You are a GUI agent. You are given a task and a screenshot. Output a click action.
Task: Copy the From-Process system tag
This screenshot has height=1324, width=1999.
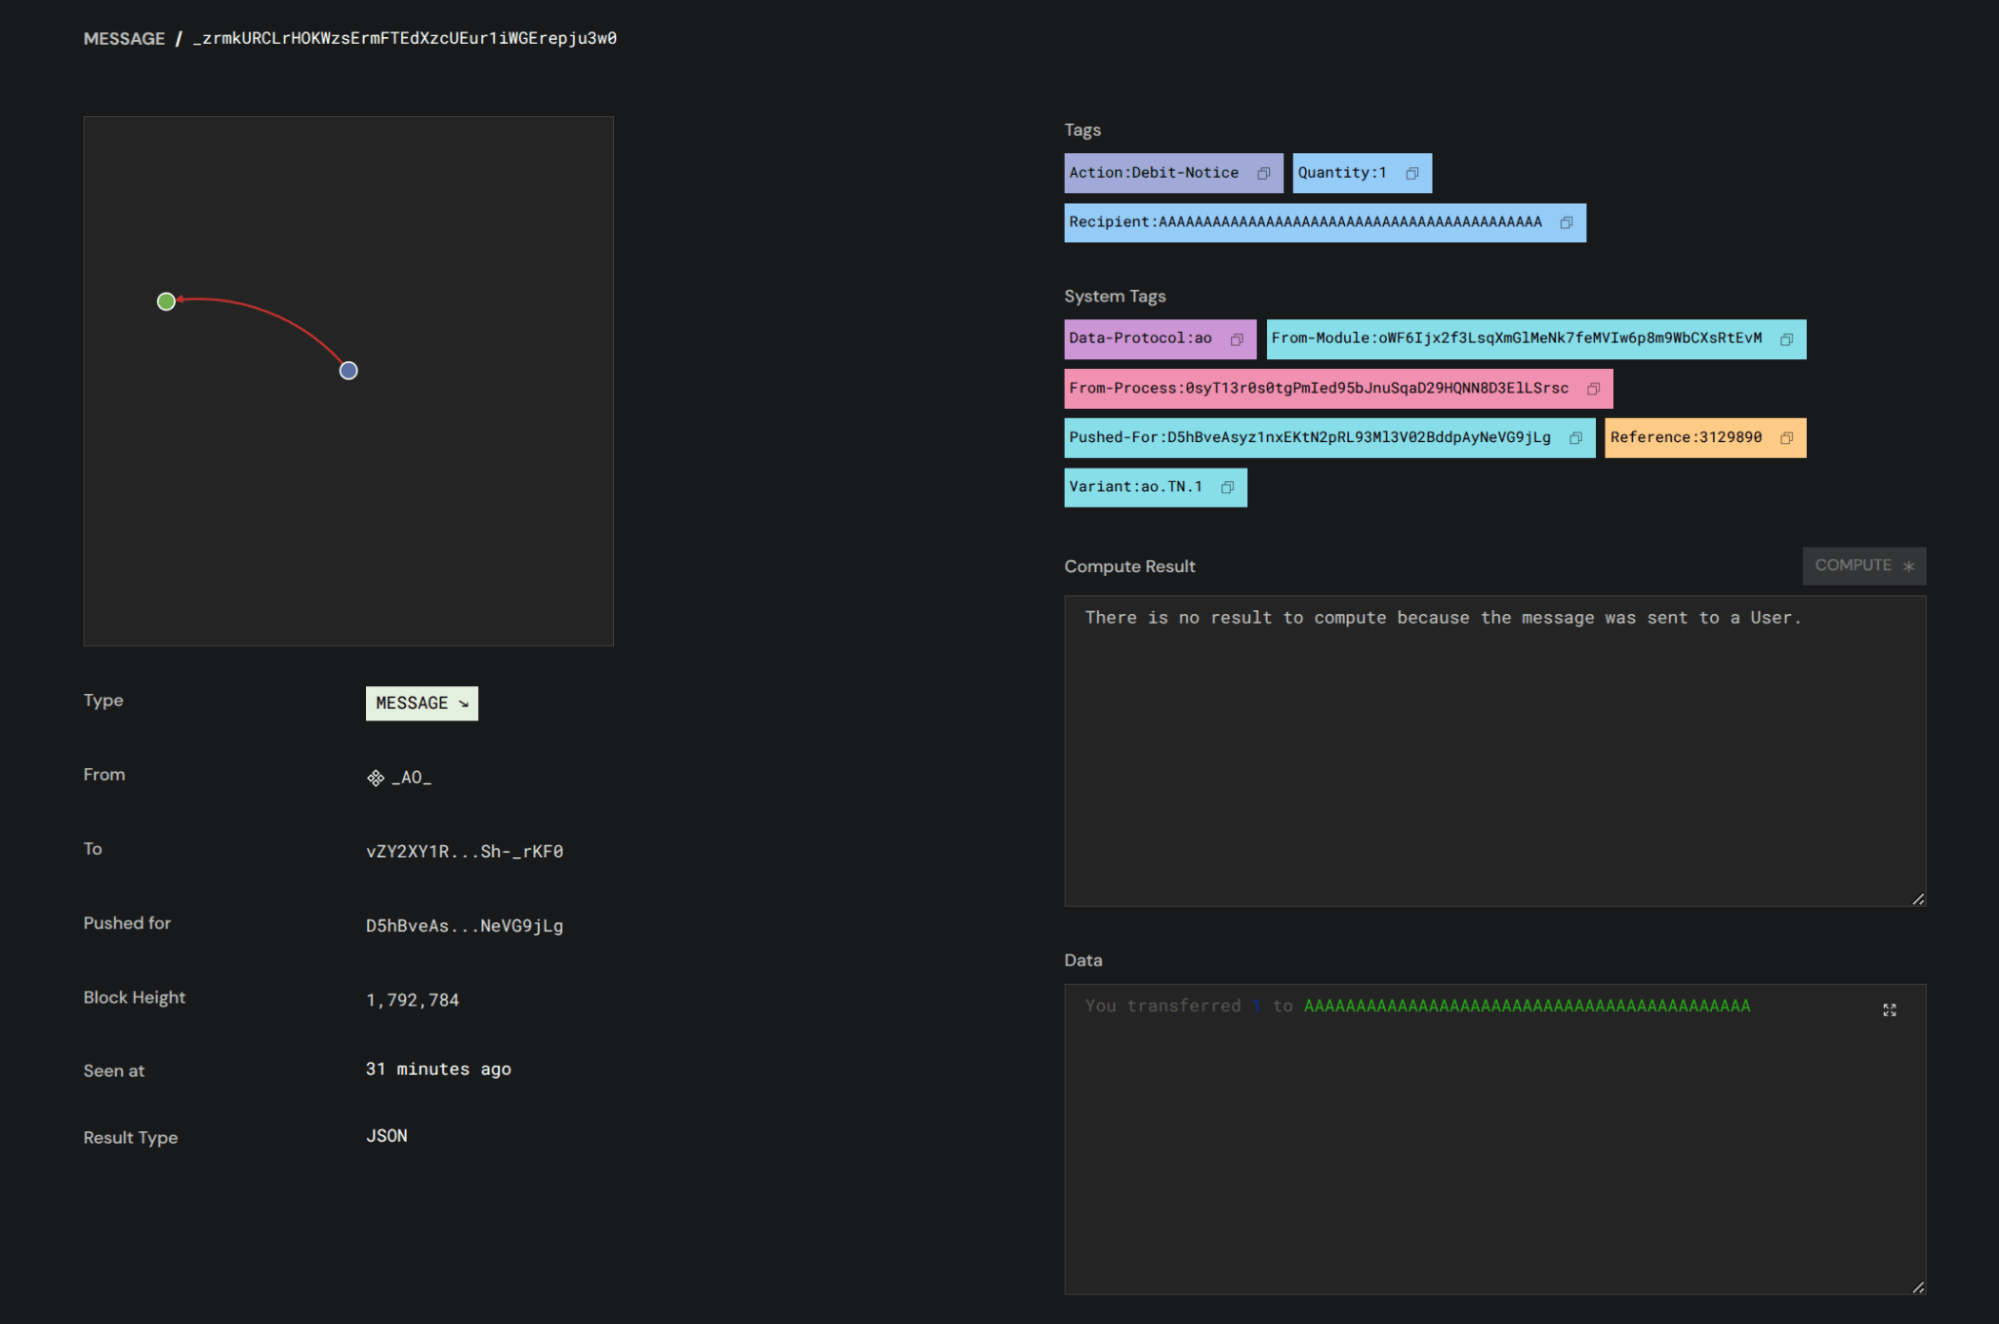click(1593, 388)
